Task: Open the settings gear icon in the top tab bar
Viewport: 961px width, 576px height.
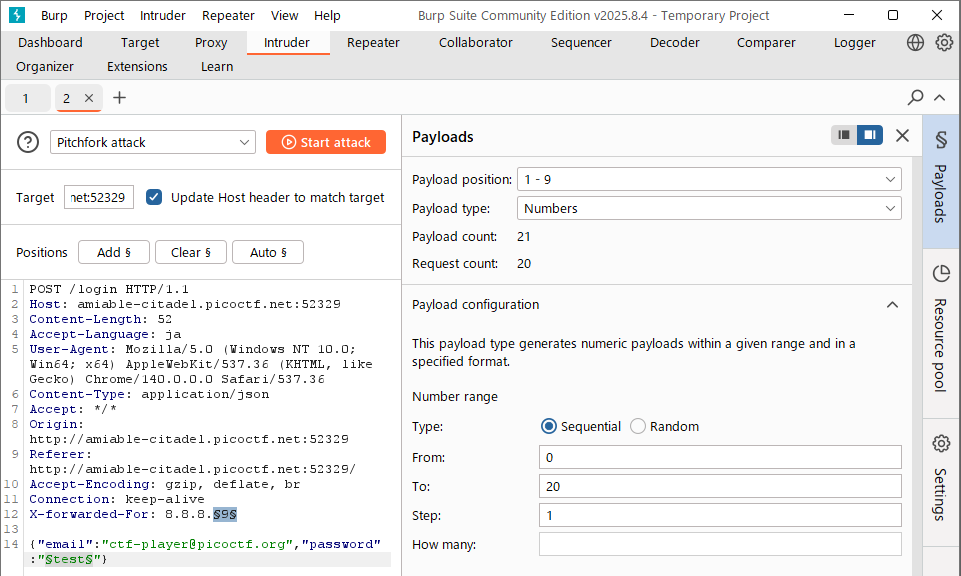Action: pyautogui.click(x=944, y=42)
